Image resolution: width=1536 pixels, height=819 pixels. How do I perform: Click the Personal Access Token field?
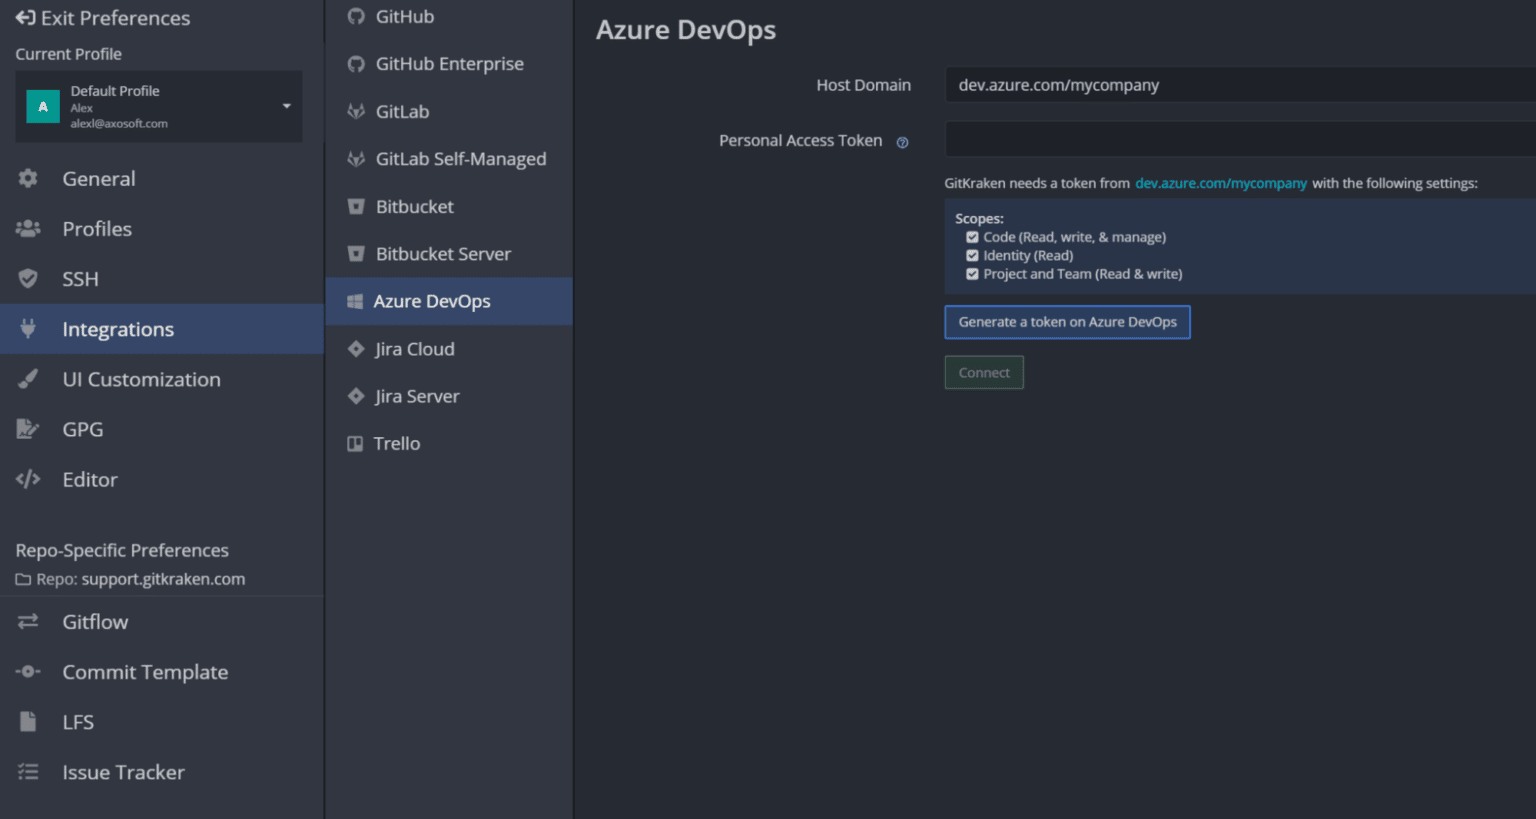(x=1240, y=140)
